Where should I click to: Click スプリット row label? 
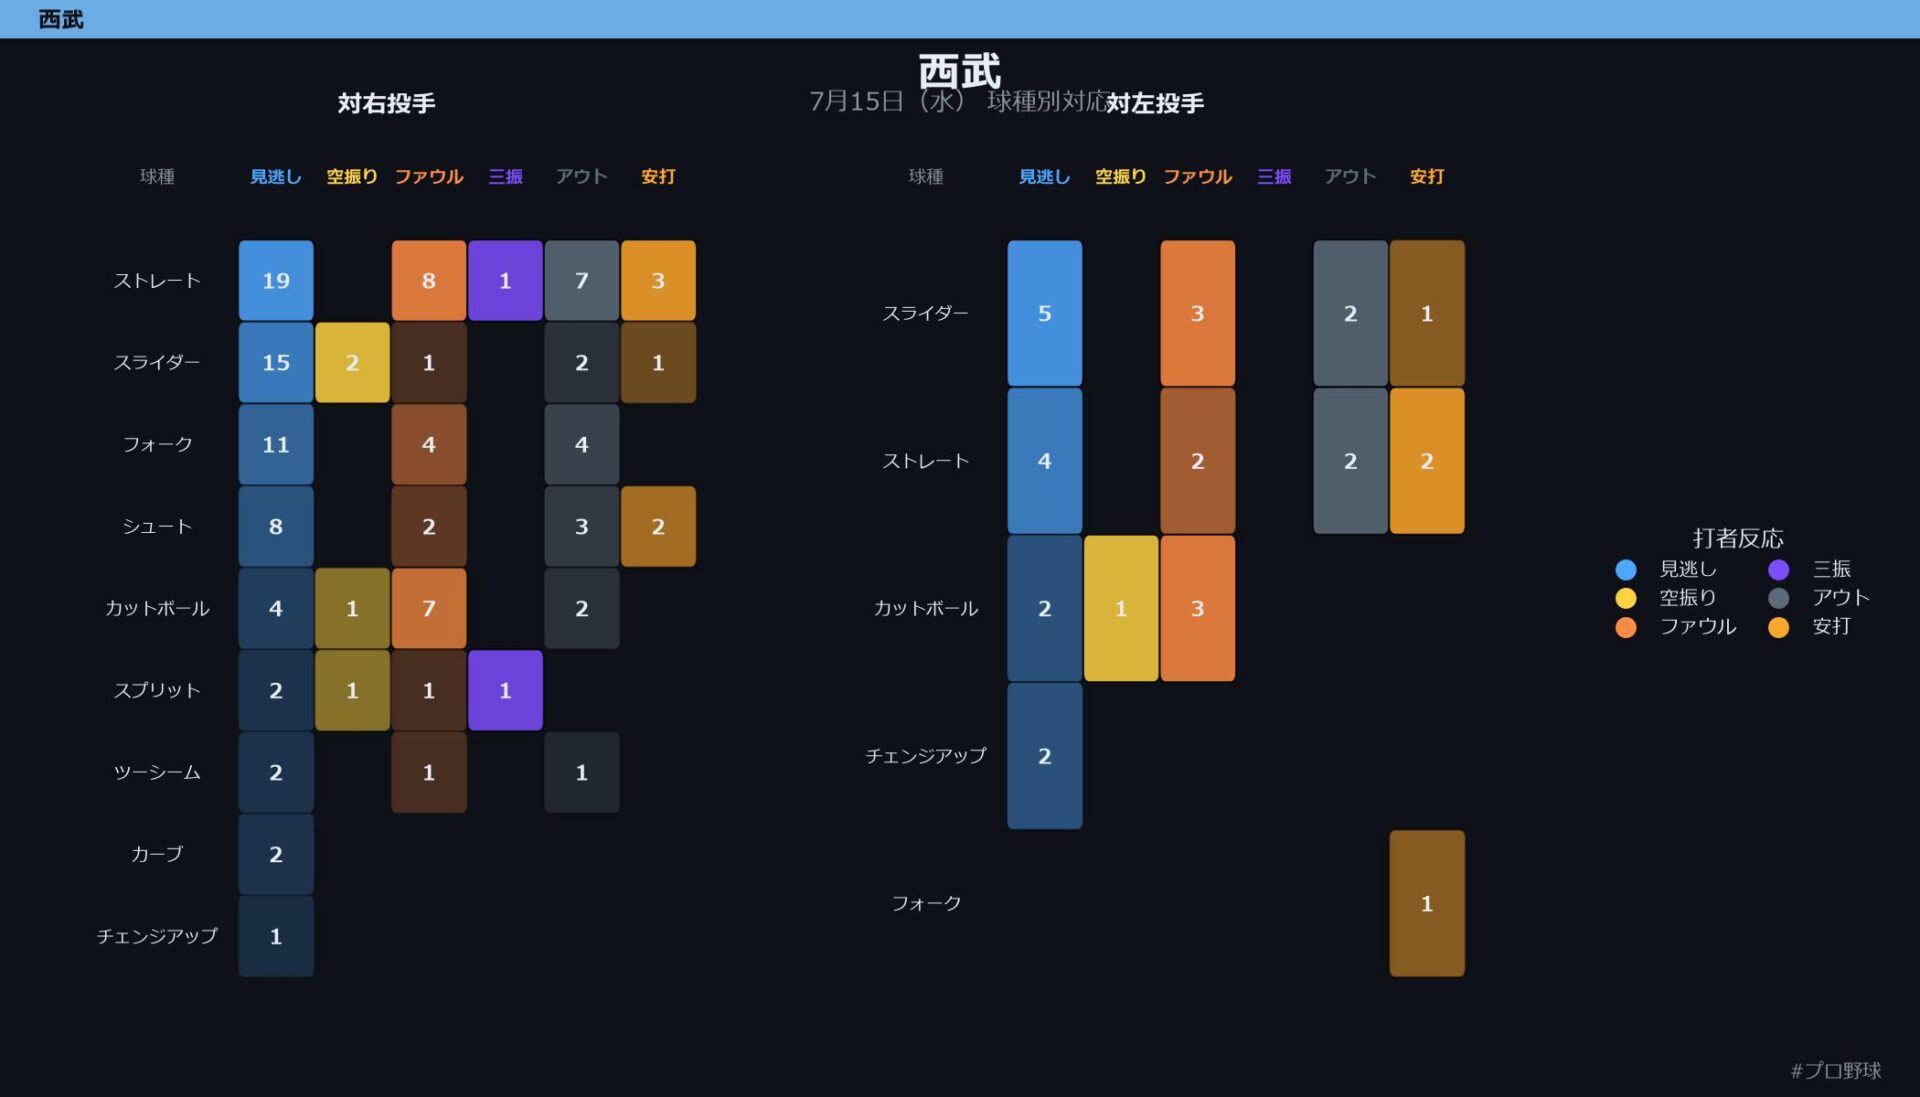point(157,691)
